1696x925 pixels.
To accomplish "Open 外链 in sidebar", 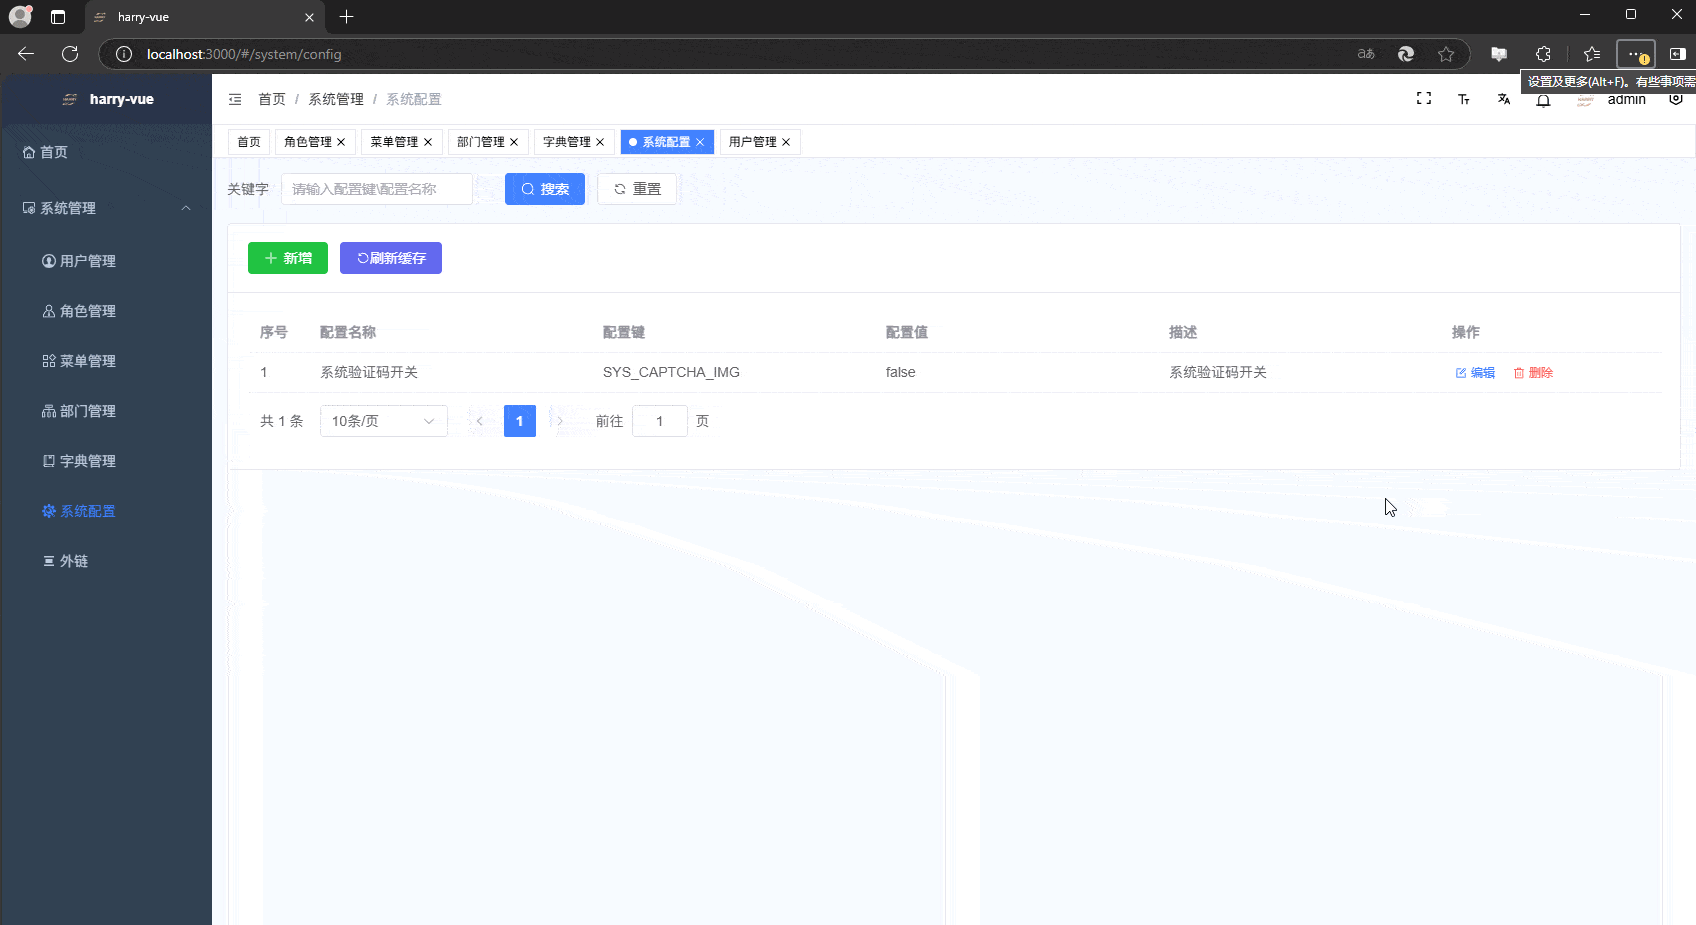I will point(106,561).
